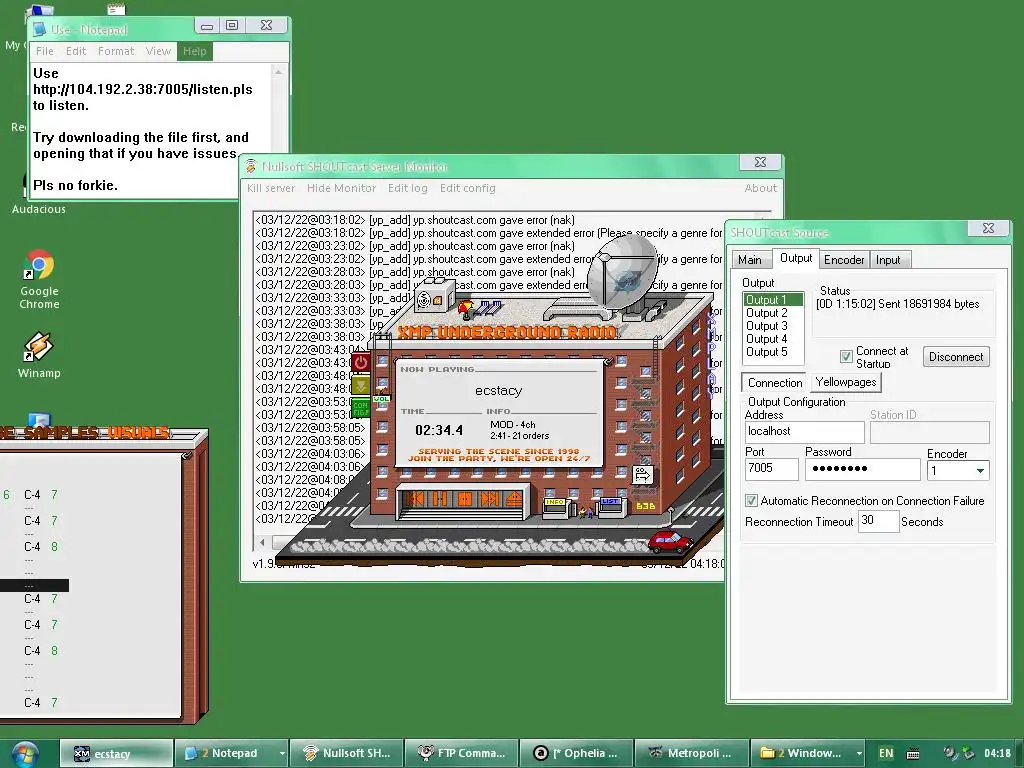Switch to Ophelia taskbar button
This screenshot has height=768, width=1024.
(x=576, y=753)
